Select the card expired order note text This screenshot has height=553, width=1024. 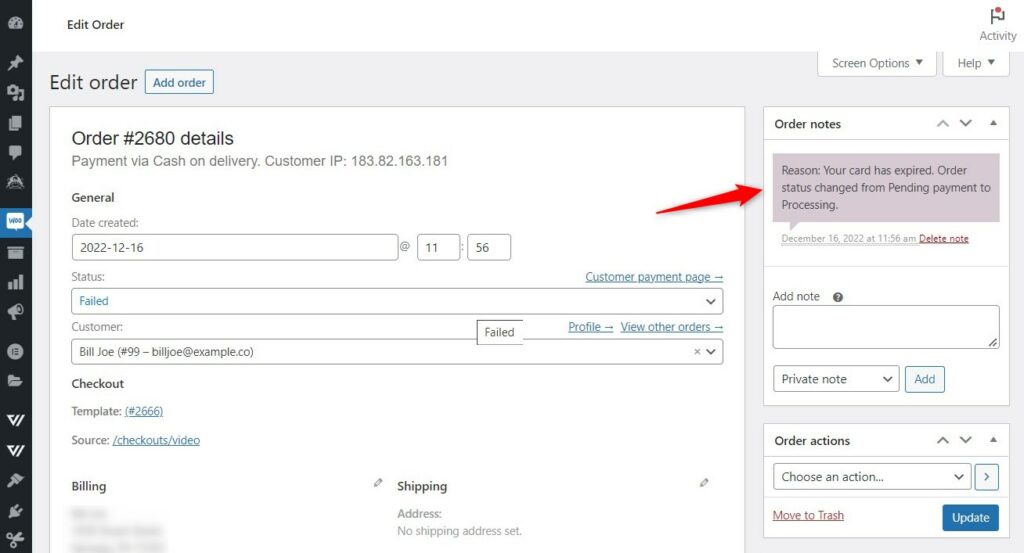tap(886, 187)
